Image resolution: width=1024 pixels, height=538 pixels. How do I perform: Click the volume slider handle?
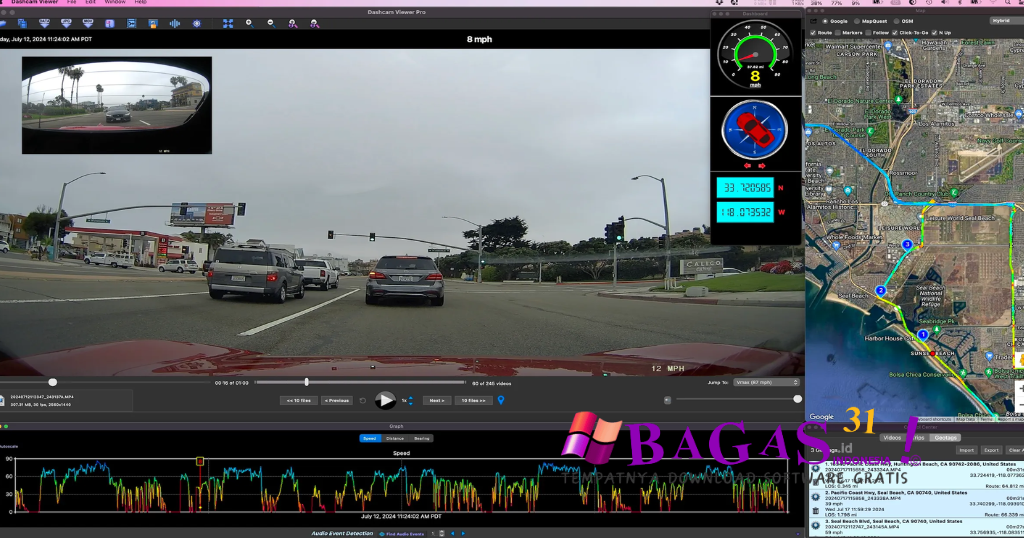click(x=797, y=399)
